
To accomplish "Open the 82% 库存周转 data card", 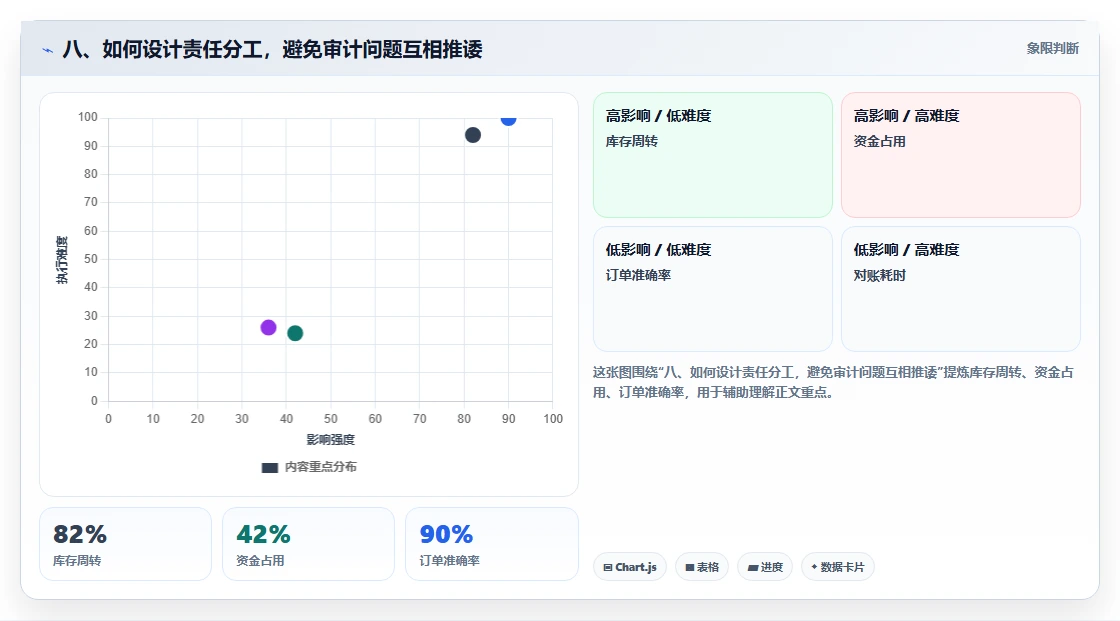I will point(126,544).
